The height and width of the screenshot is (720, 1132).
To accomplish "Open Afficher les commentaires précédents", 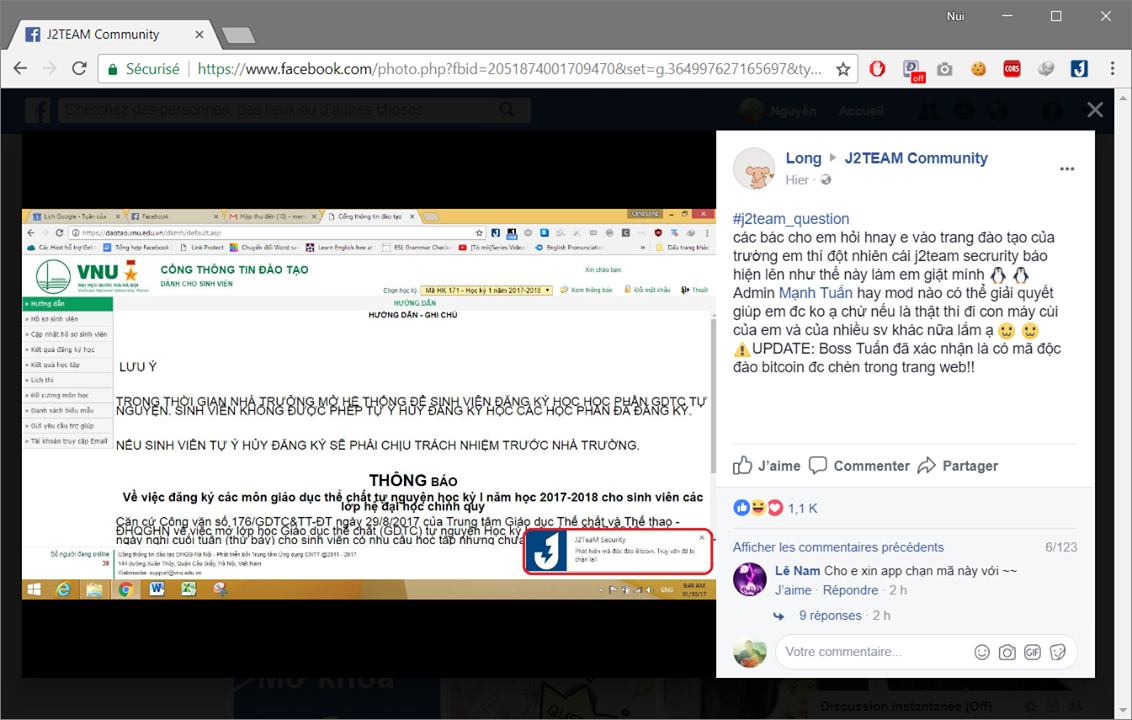I will click(x=838, y=547).
